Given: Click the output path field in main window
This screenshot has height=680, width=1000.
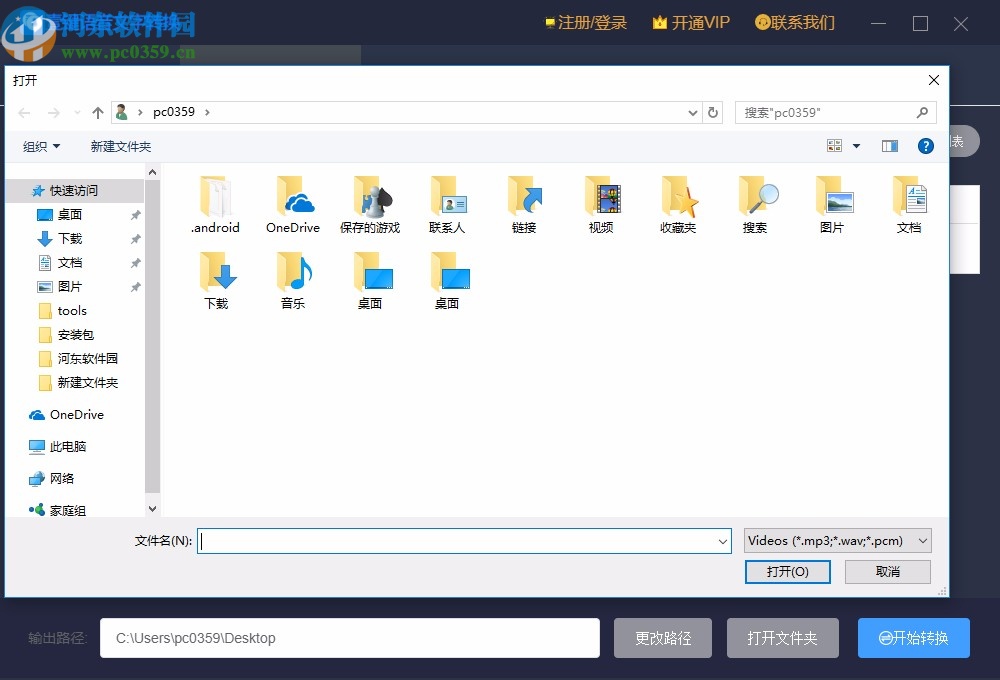Looking at the screenshot, I should click(349, 638).
